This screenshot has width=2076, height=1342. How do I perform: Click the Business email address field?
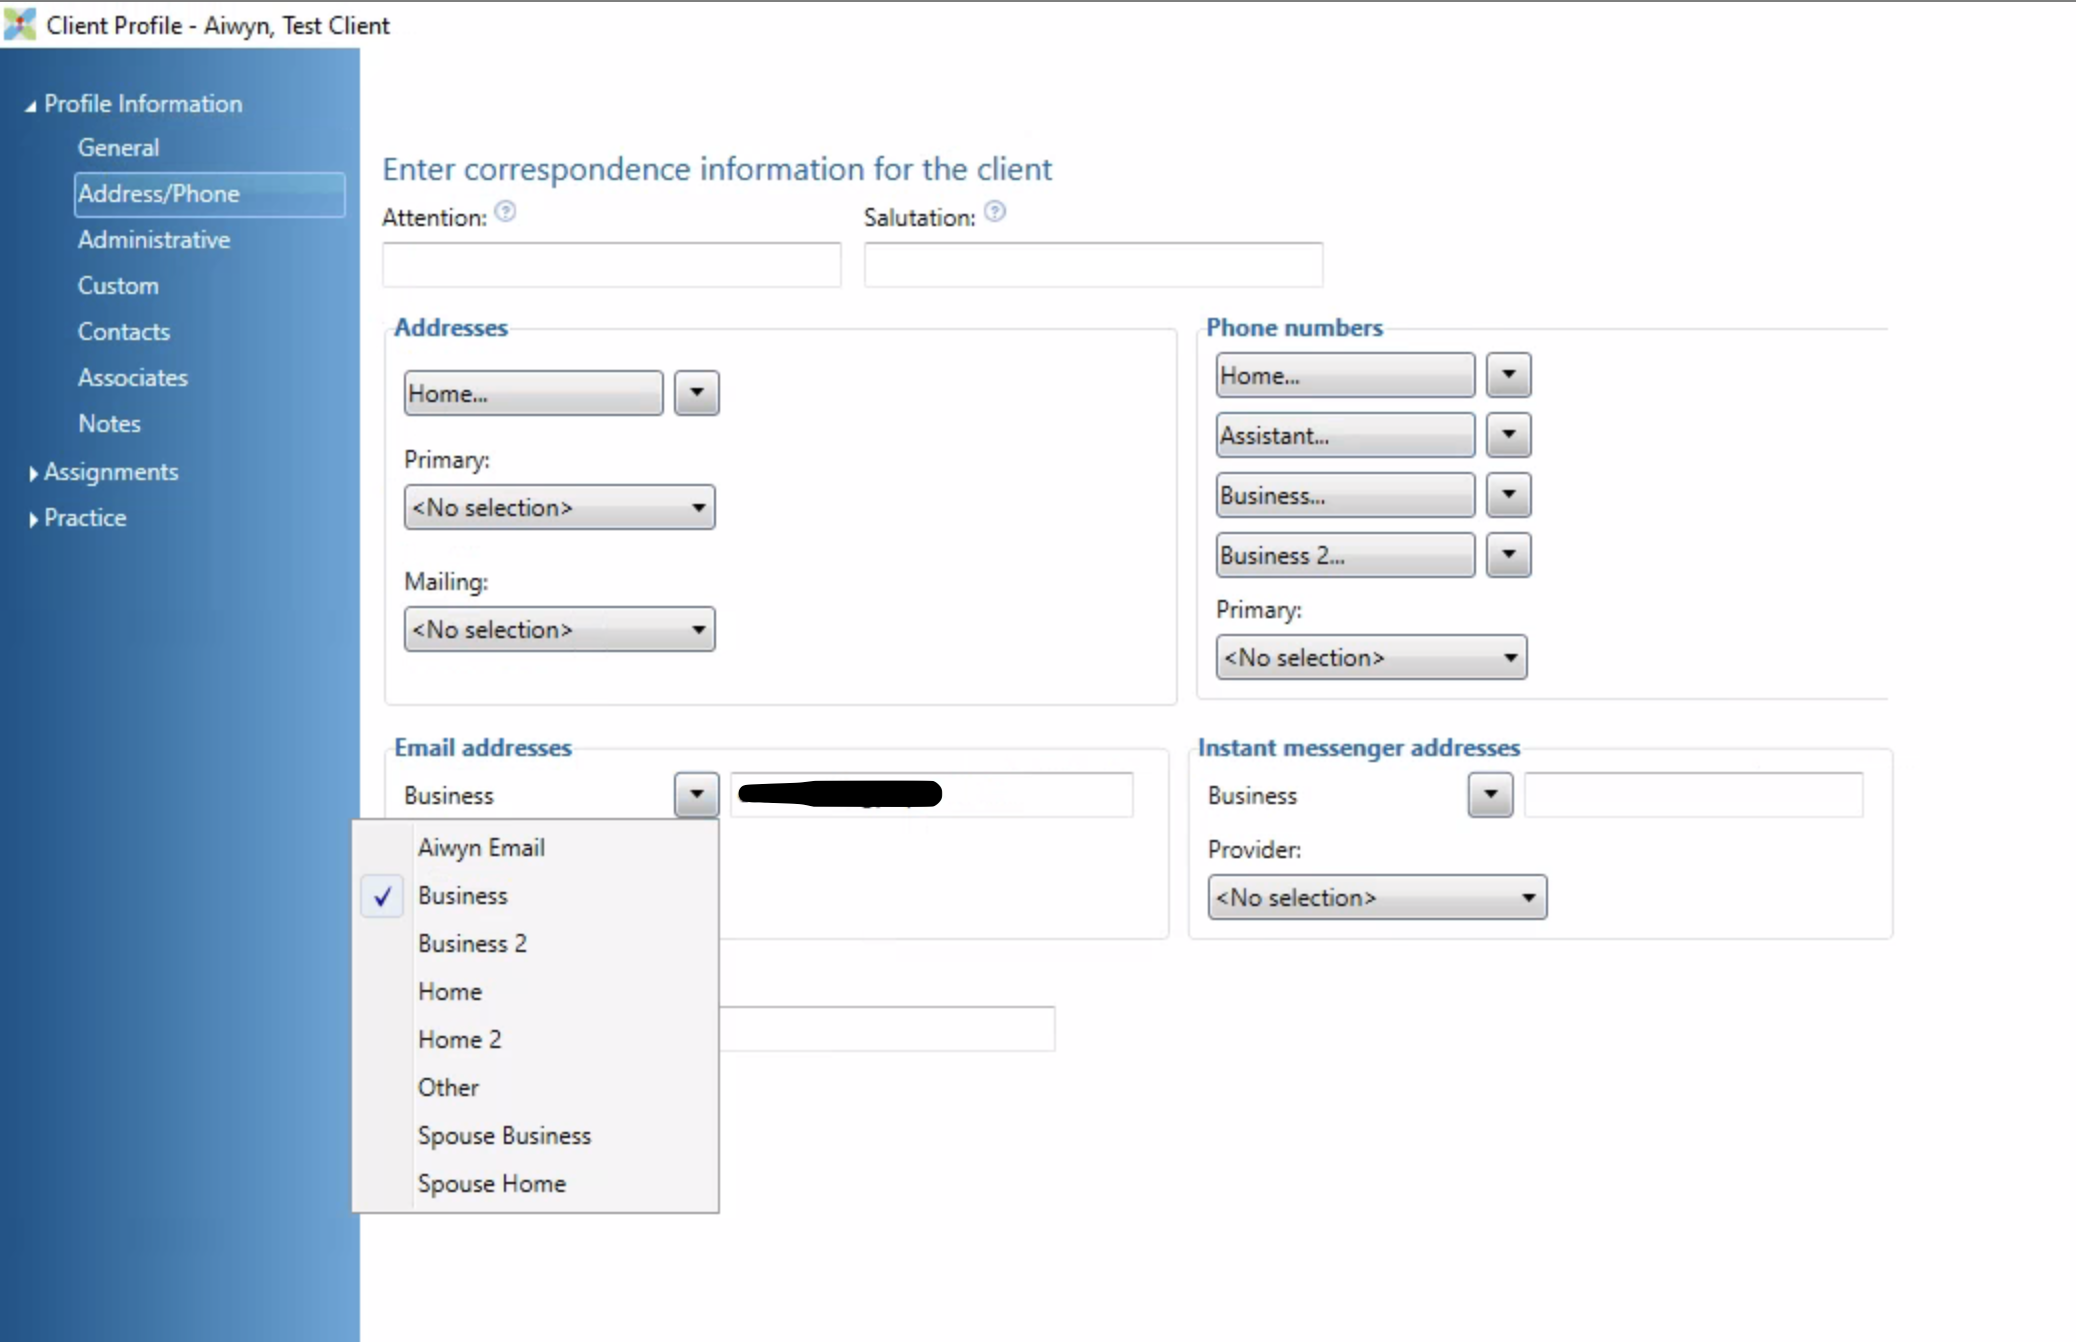pyautogui.click(x=932, y=795)
